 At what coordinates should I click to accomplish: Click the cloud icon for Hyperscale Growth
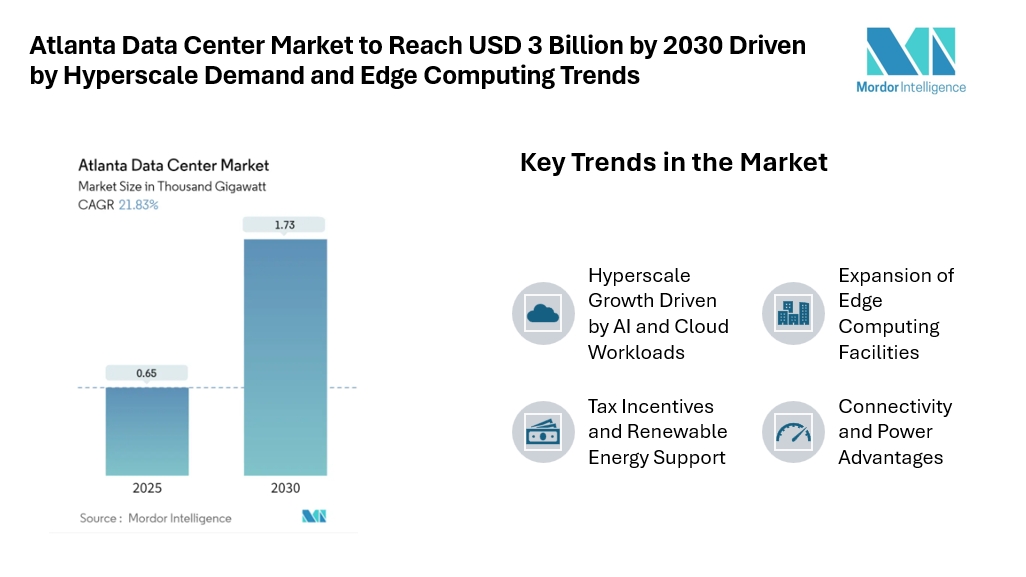pyautogui.click(x=543, y=313)
